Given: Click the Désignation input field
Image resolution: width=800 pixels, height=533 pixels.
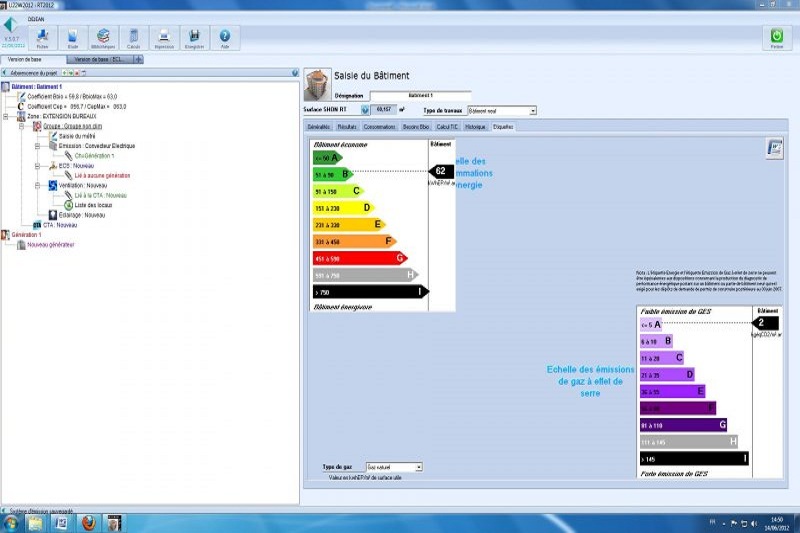Looking at the screenshot, I should [x=420, y=95].
